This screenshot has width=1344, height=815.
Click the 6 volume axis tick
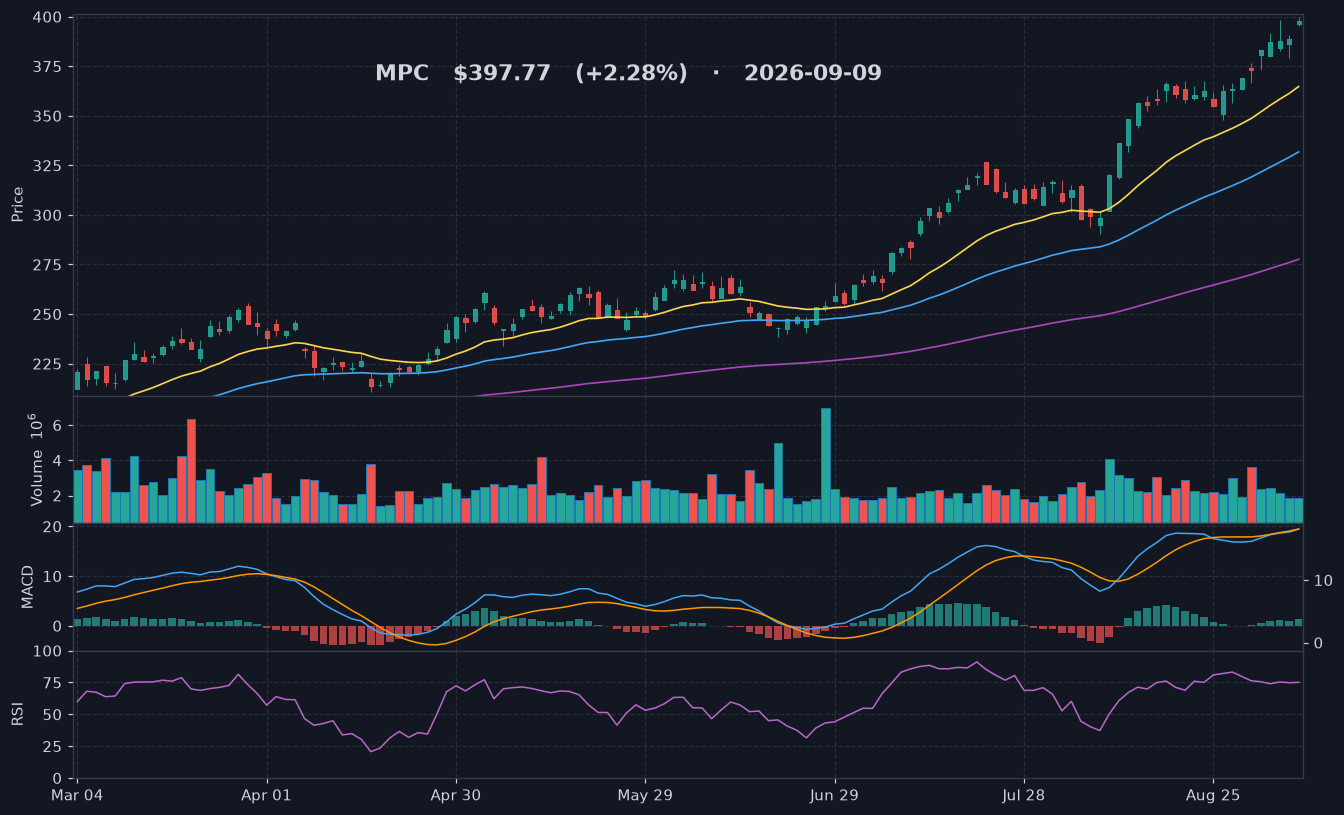(58, 426)
